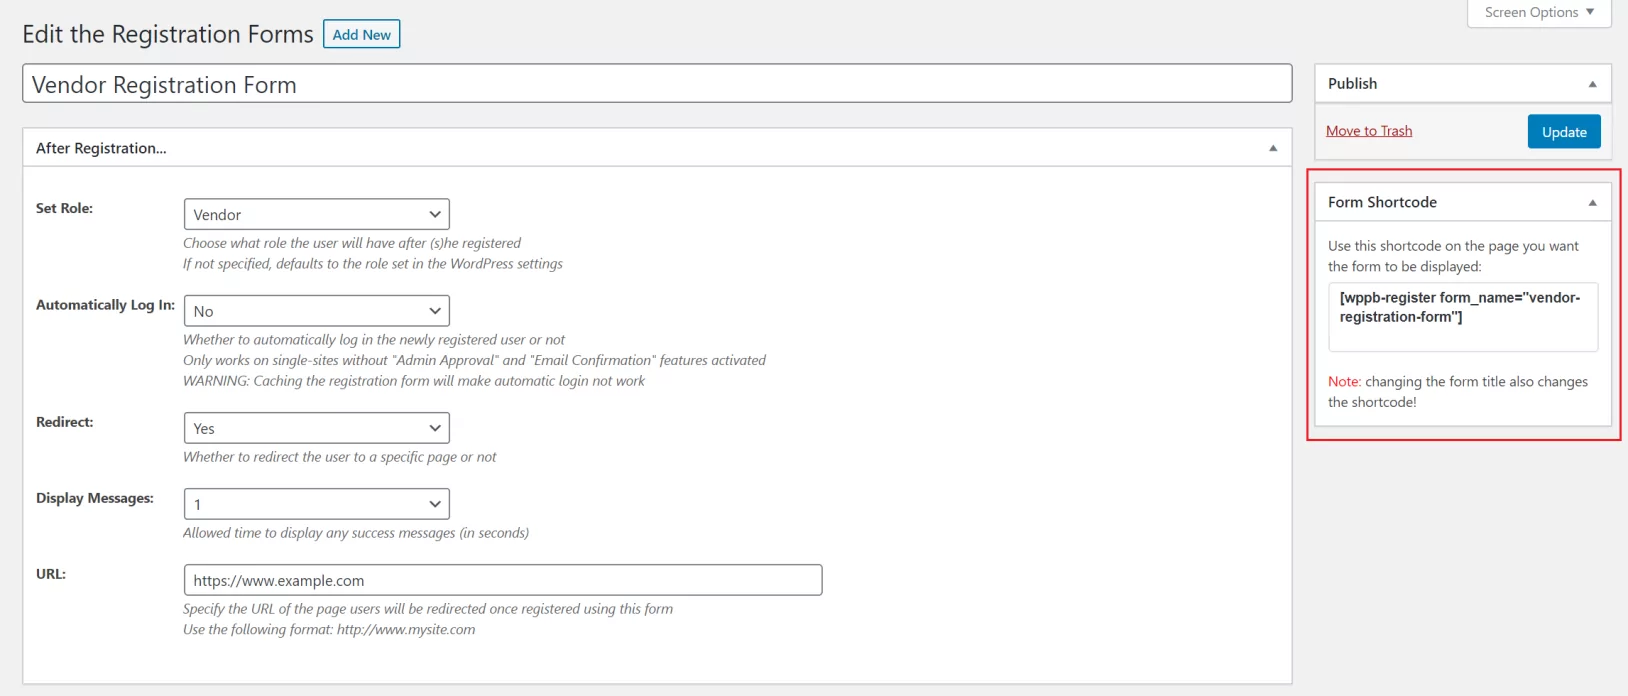Click the Edit the Registration Forms heading
1628x696 pixels.
click(x=168, y=34)
